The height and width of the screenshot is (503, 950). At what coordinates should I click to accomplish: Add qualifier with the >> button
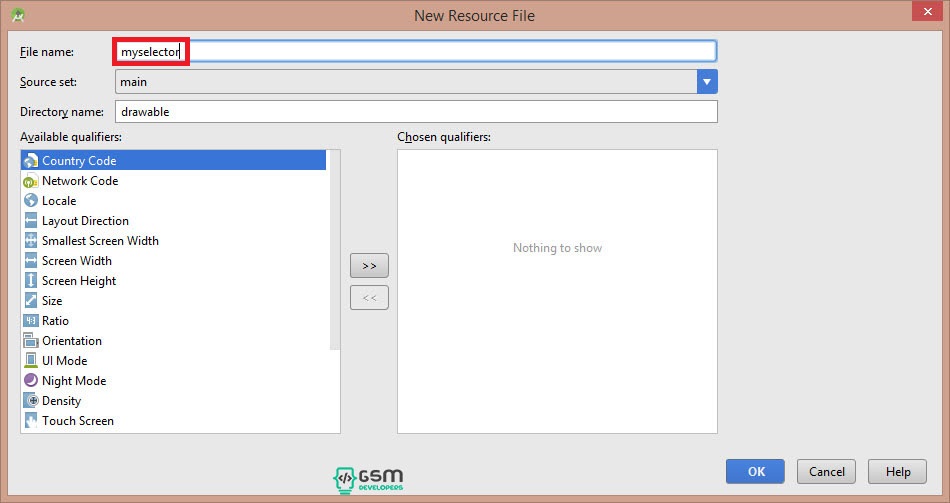tap(369, 265)
